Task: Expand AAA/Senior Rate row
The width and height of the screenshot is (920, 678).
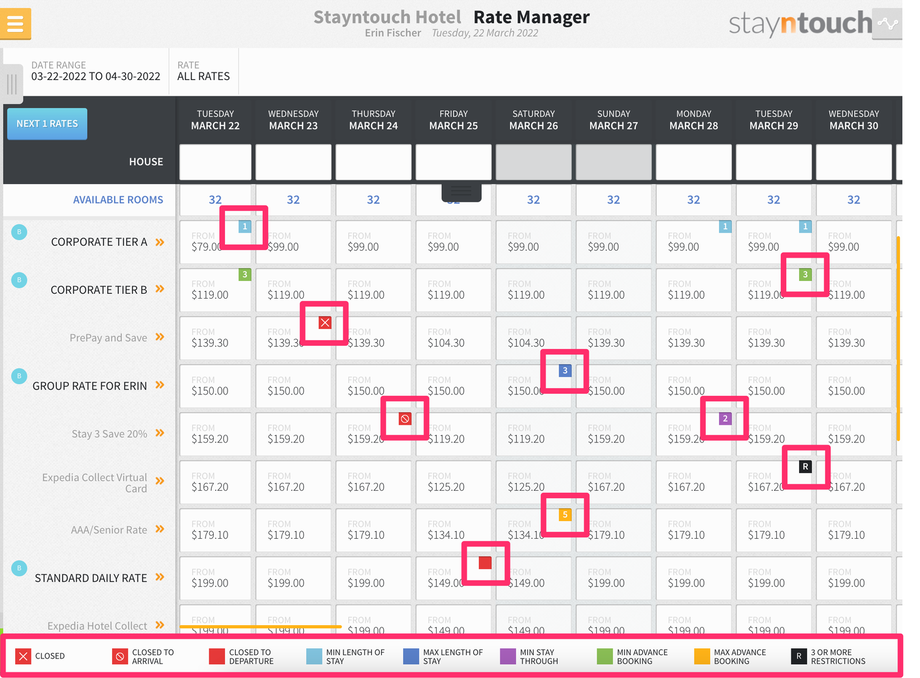Action: (160, 530)
